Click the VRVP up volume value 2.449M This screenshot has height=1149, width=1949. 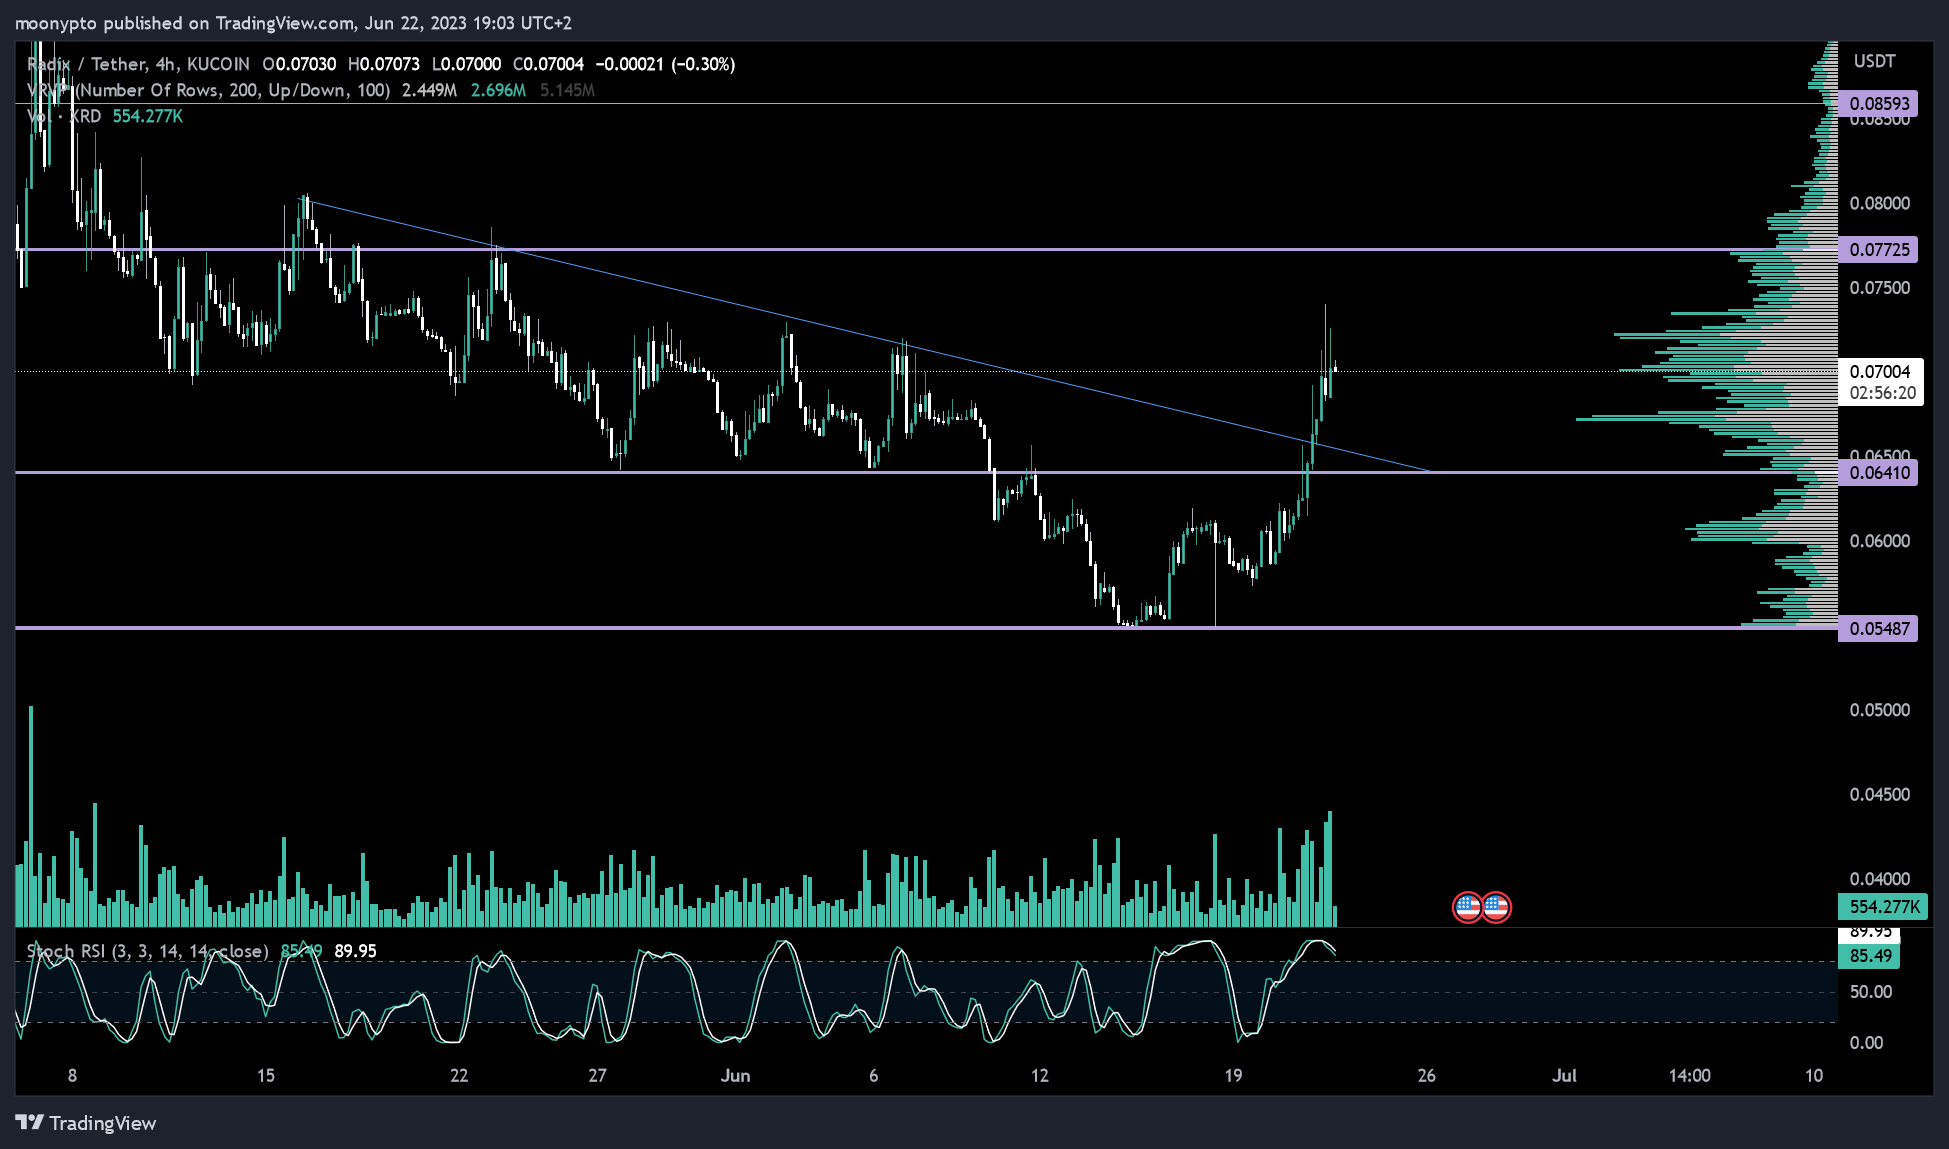429,90
